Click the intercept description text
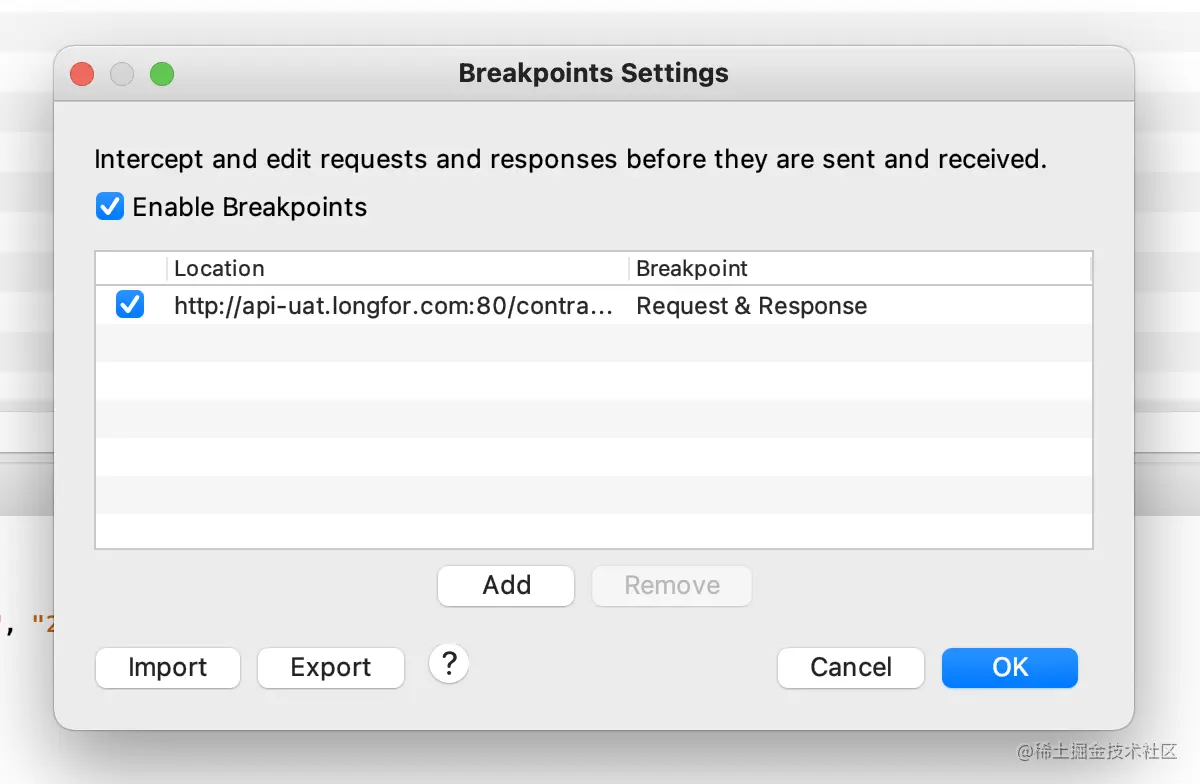1200x784 pixels. click(570, 159)
